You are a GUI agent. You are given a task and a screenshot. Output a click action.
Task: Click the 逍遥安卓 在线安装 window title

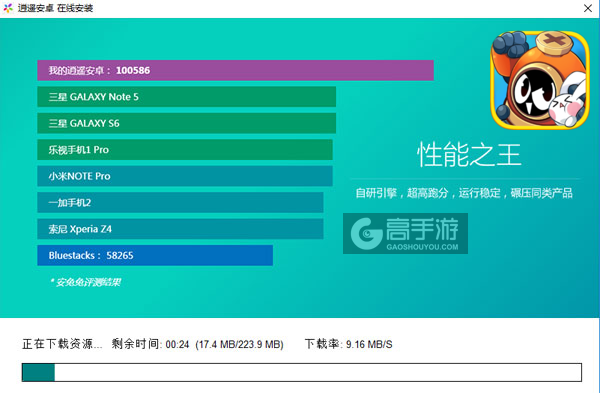[55, 8]
